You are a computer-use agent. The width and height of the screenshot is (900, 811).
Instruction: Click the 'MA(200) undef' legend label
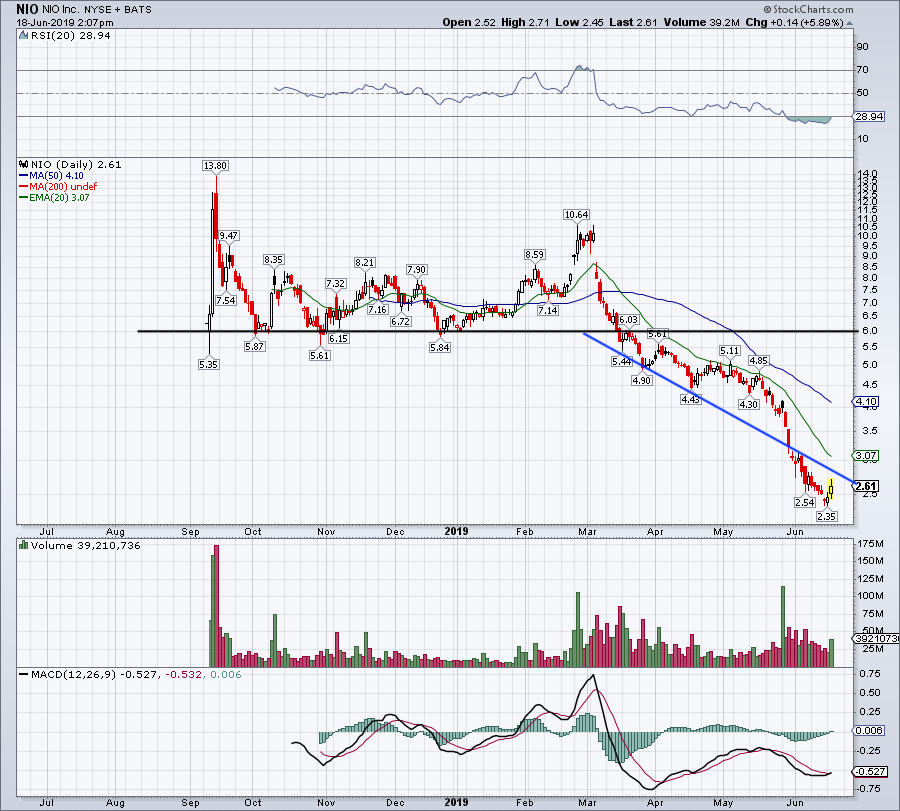pos(63,187)
